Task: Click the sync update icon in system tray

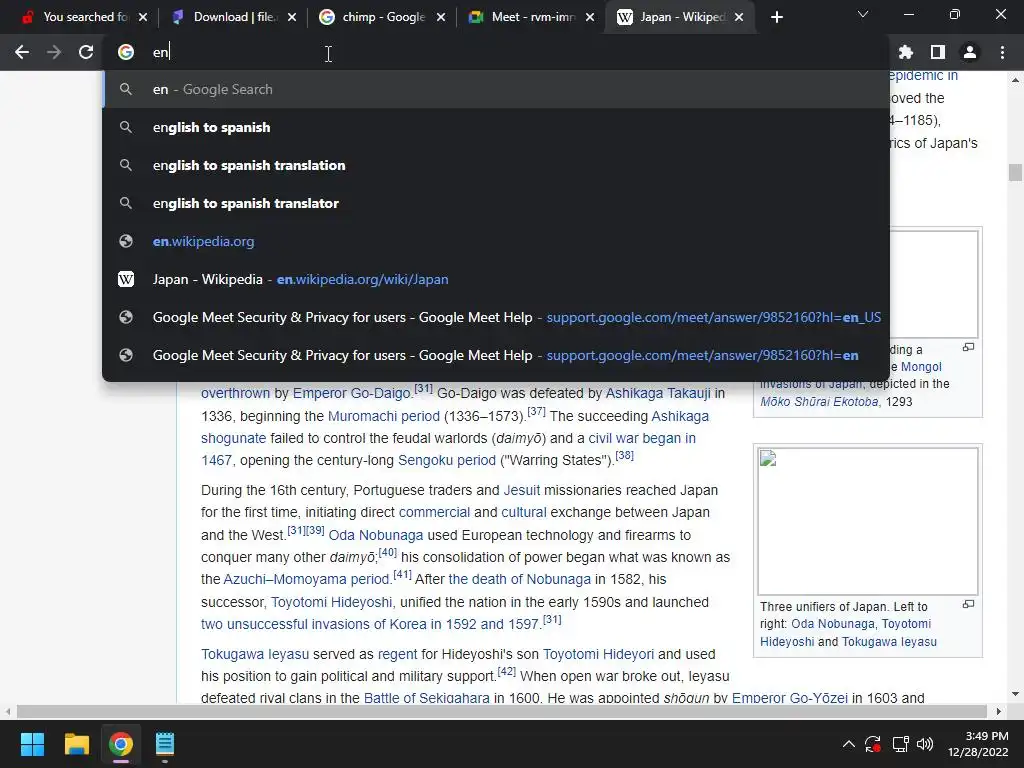Action: point(872,744)
